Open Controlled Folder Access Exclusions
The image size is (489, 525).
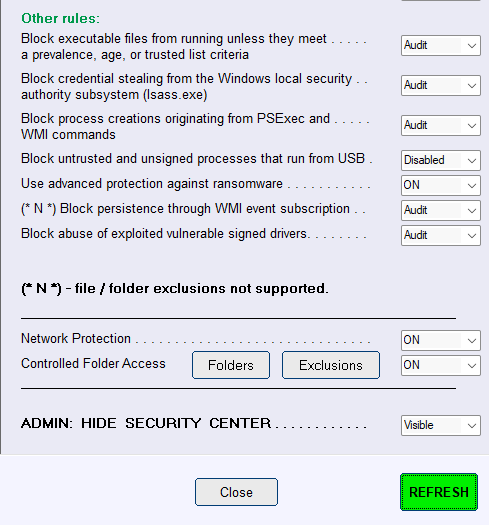coord(331,365)
